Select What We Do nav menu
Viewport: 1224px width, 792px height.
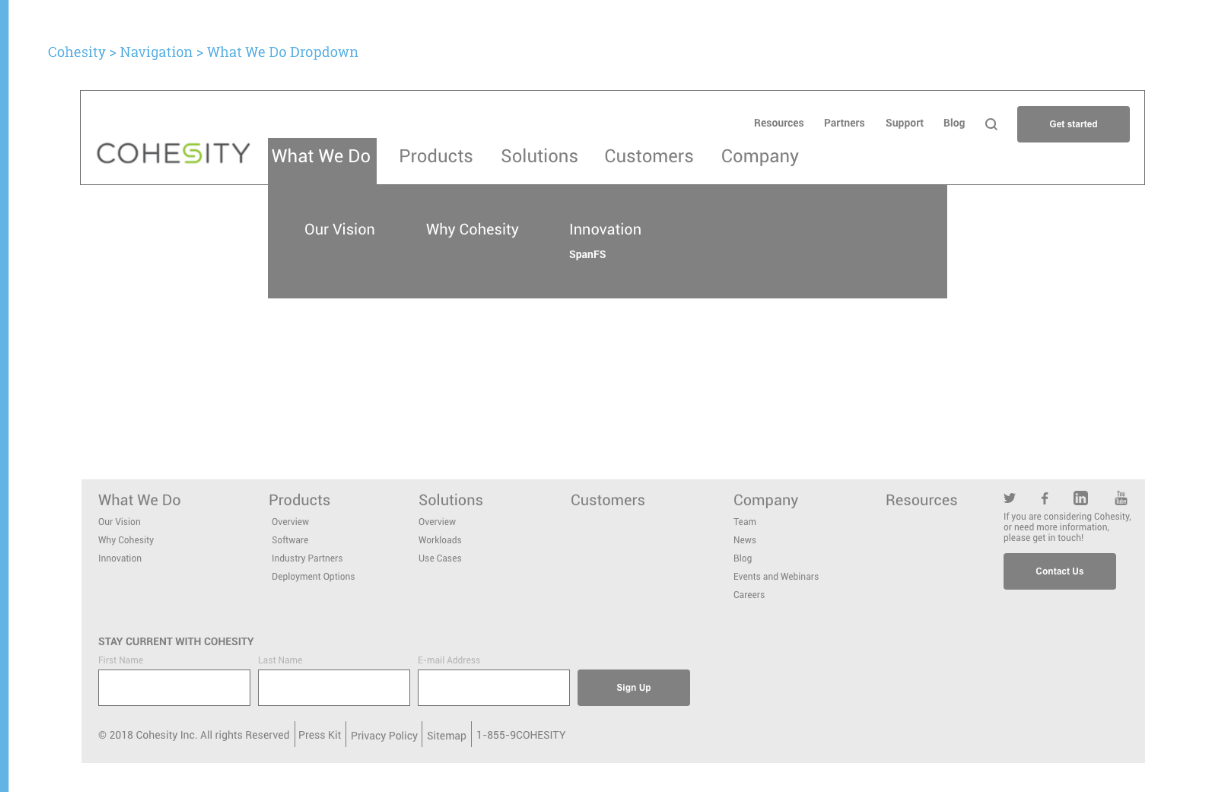coord(322,161)
